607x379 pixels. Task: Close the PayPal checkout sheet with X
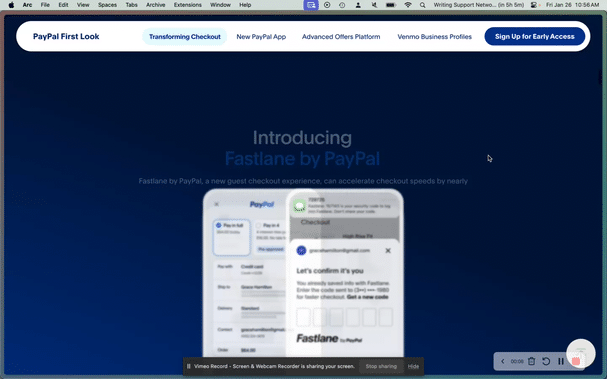217,204
